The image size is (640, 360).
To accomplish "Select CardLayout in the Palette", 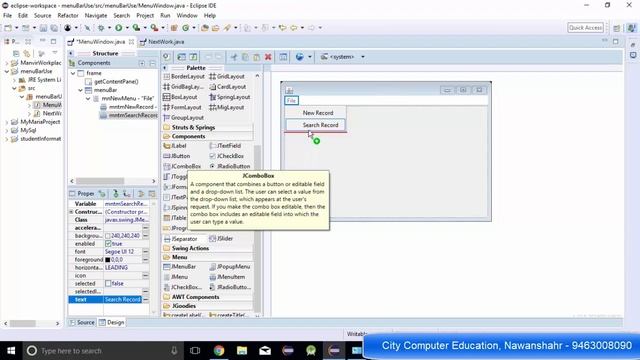I will coord(228,87).
